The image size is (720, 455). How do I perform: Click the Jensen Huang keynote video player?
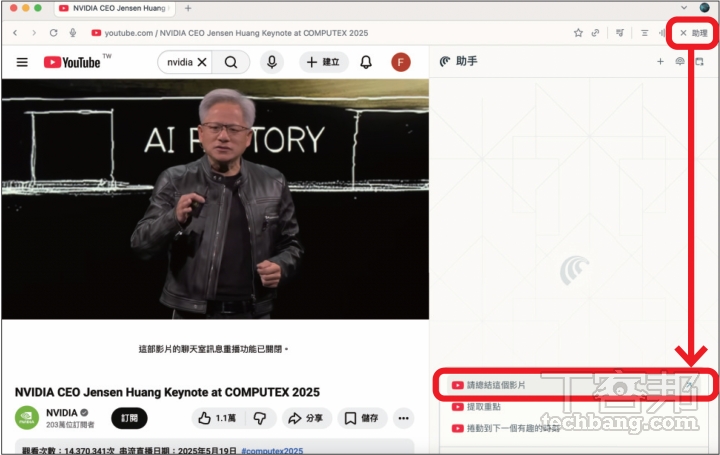pos(215,199)
